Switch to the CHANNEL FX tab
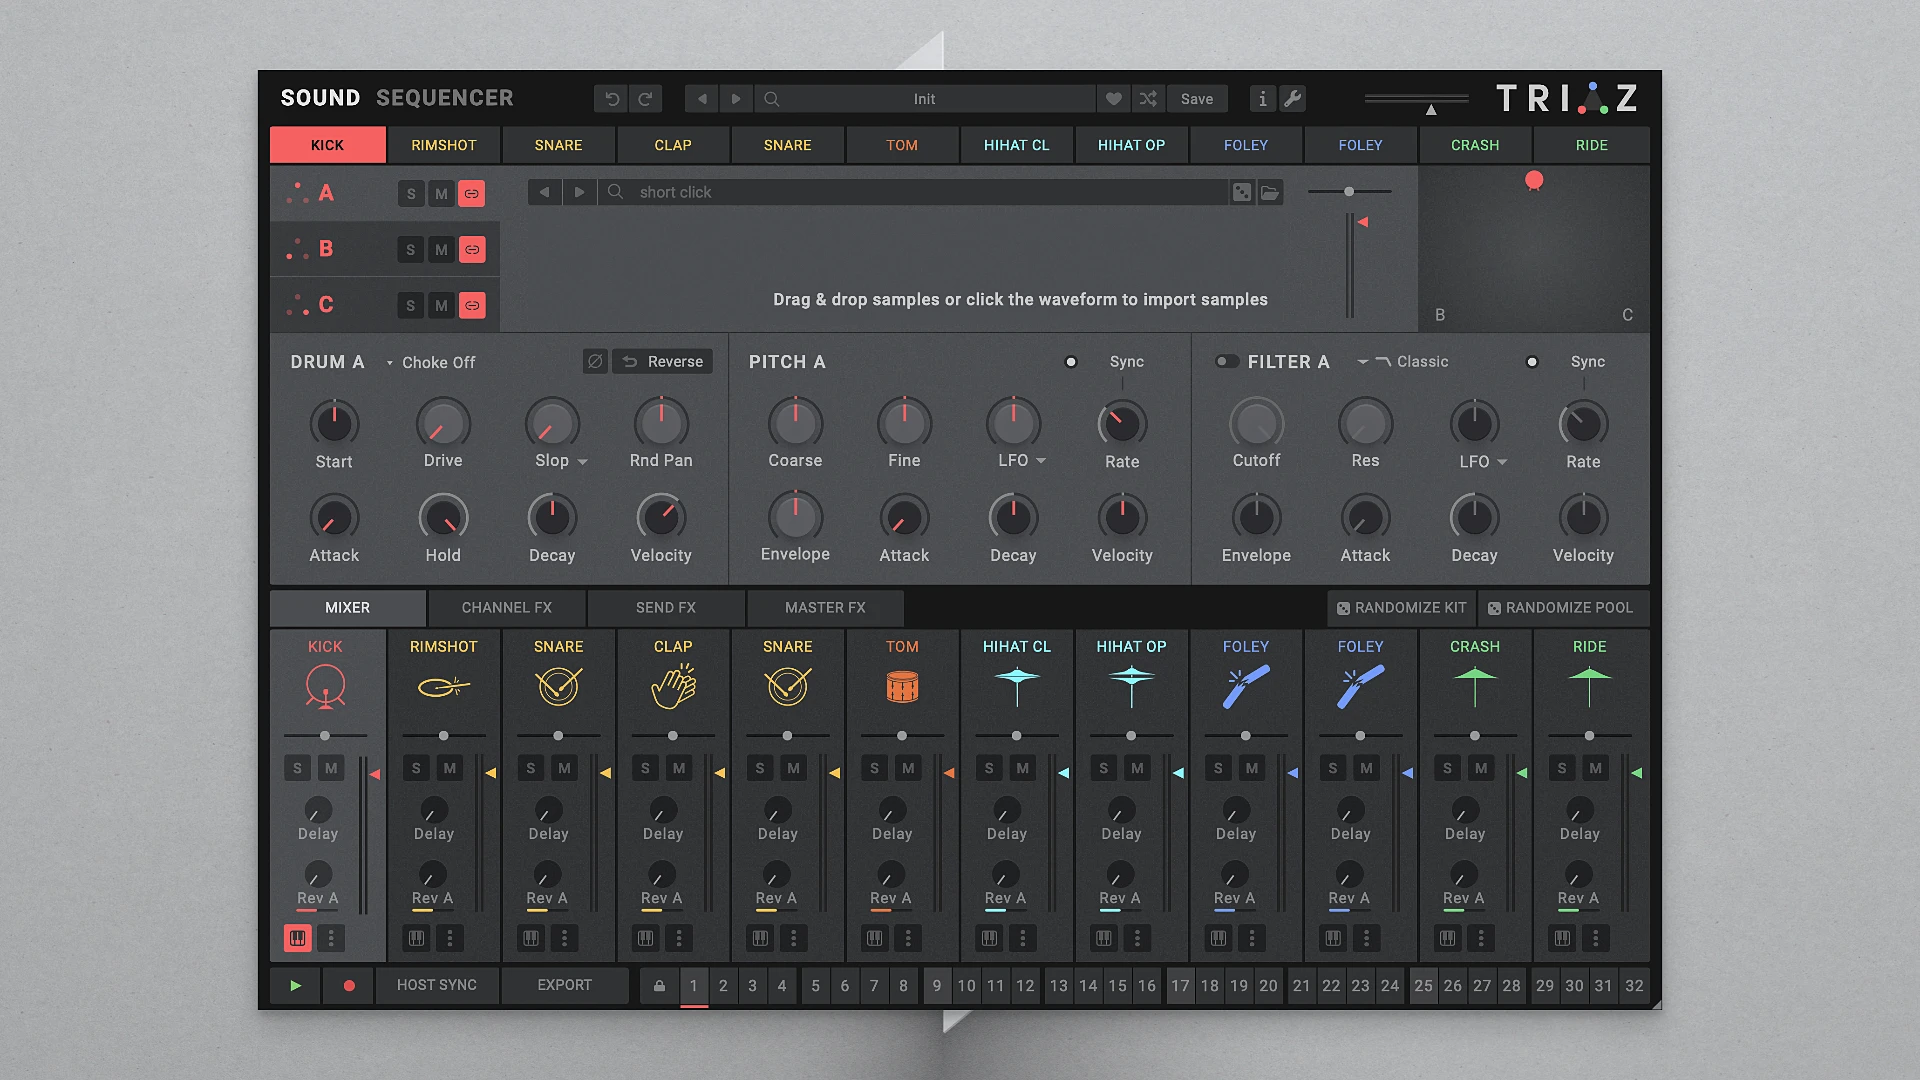The image size is (1920, 1080). pos(506,607)
